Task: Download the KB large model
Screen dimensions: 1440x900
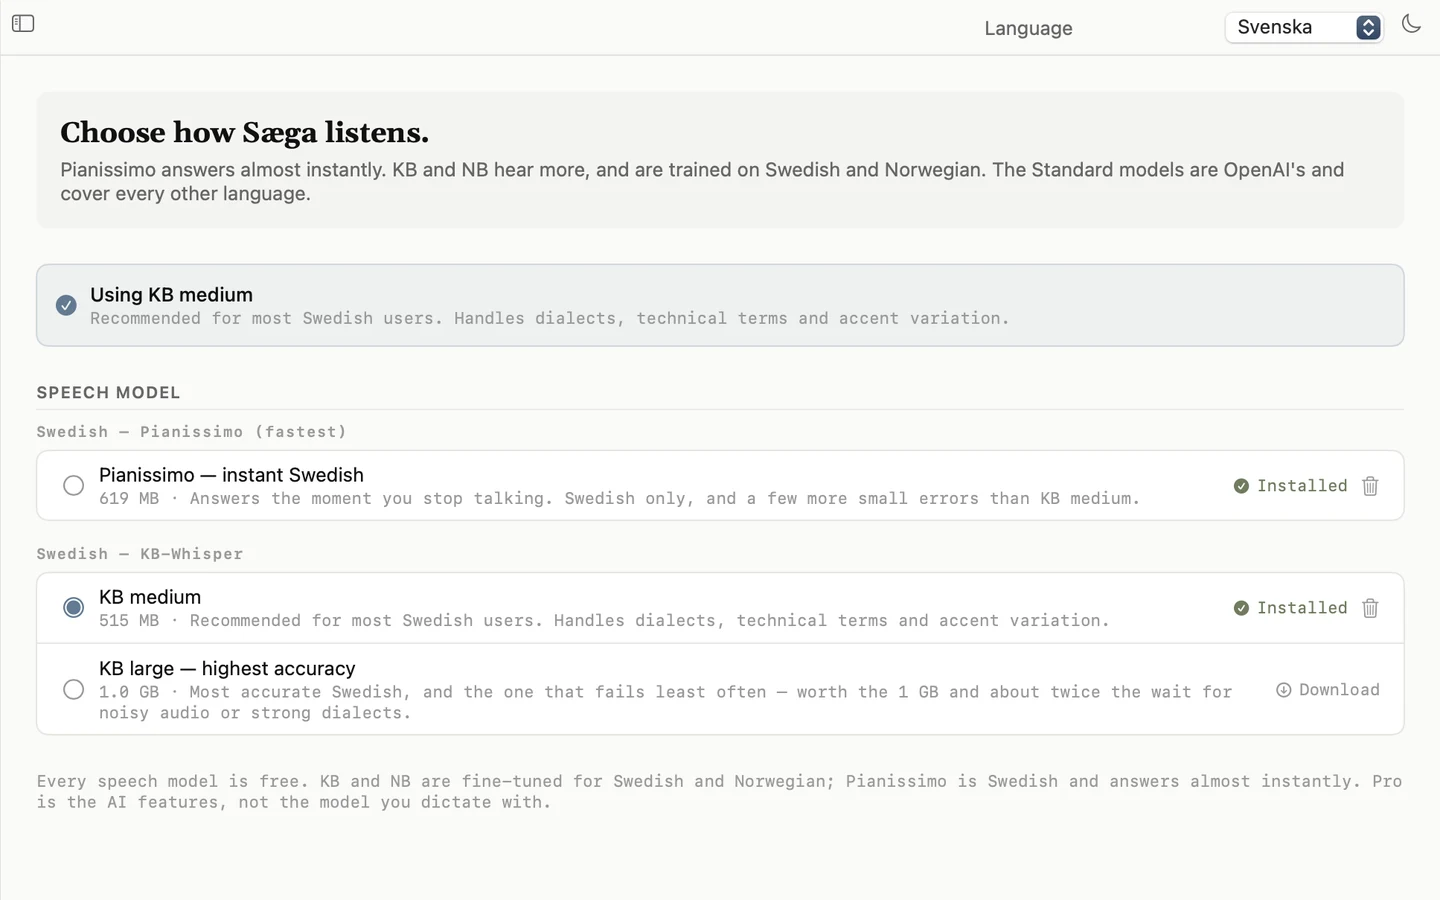Action: (x=1328, y=690)
